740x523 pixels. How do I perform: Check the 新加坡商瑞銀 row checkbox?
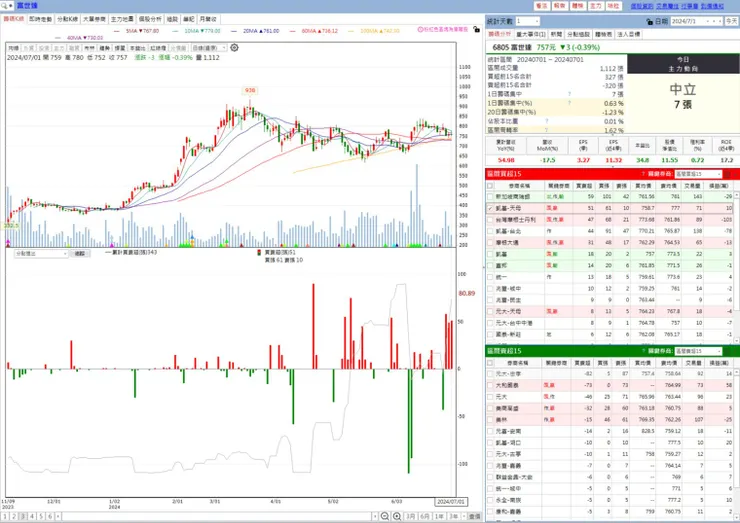[x=490, y=196]
